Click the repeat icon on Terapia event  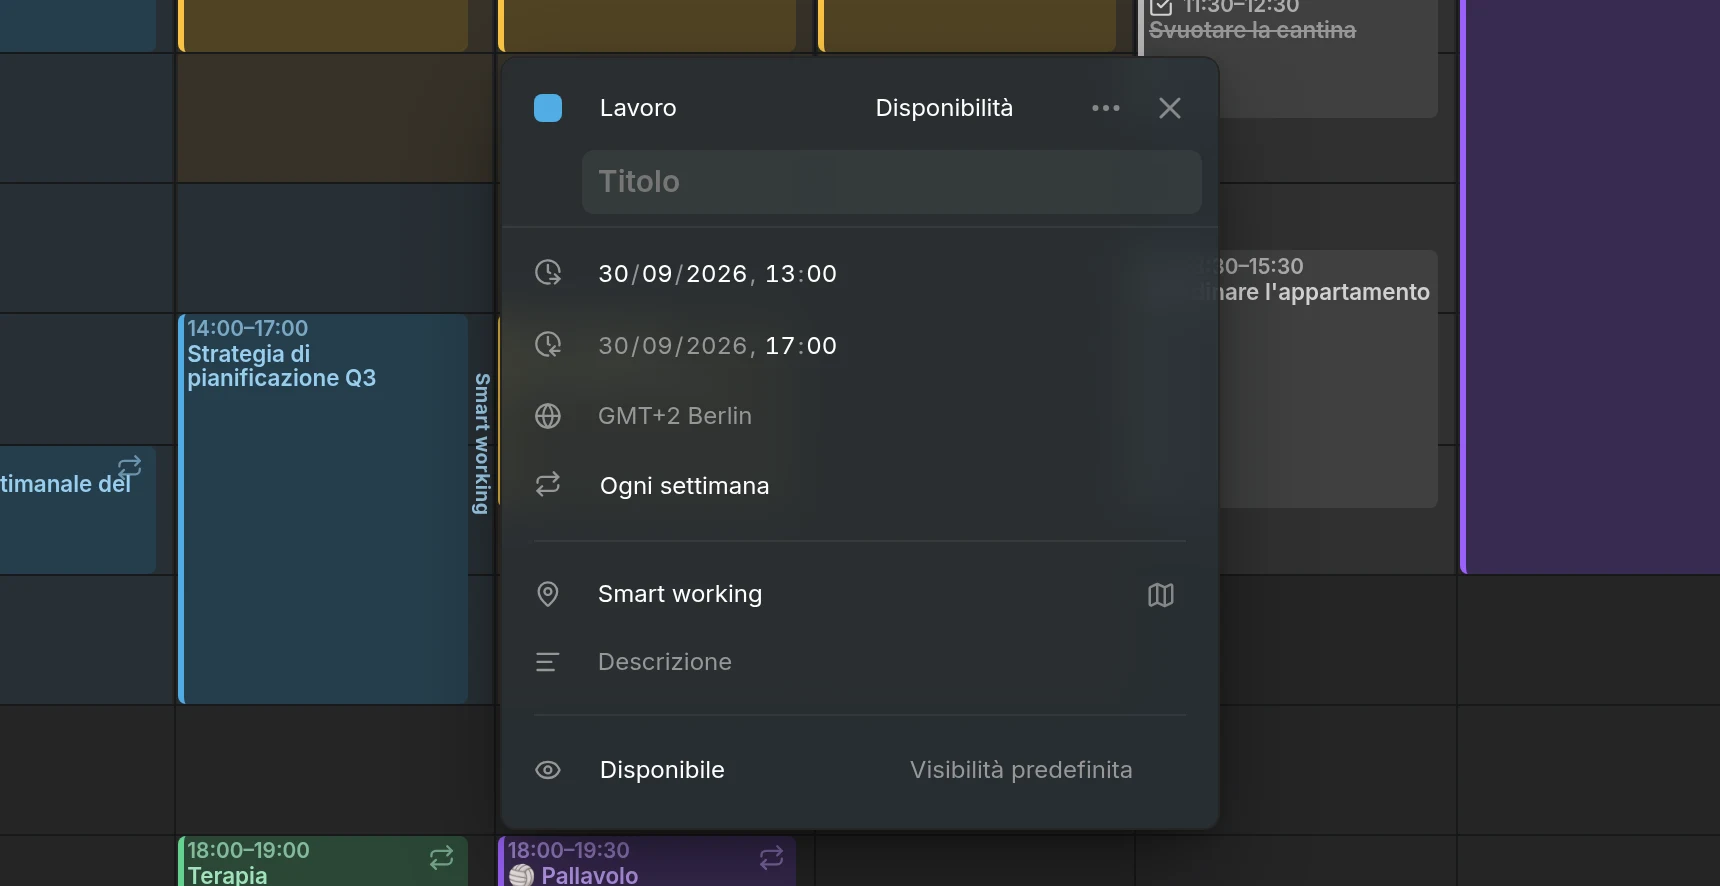(442, 858)
